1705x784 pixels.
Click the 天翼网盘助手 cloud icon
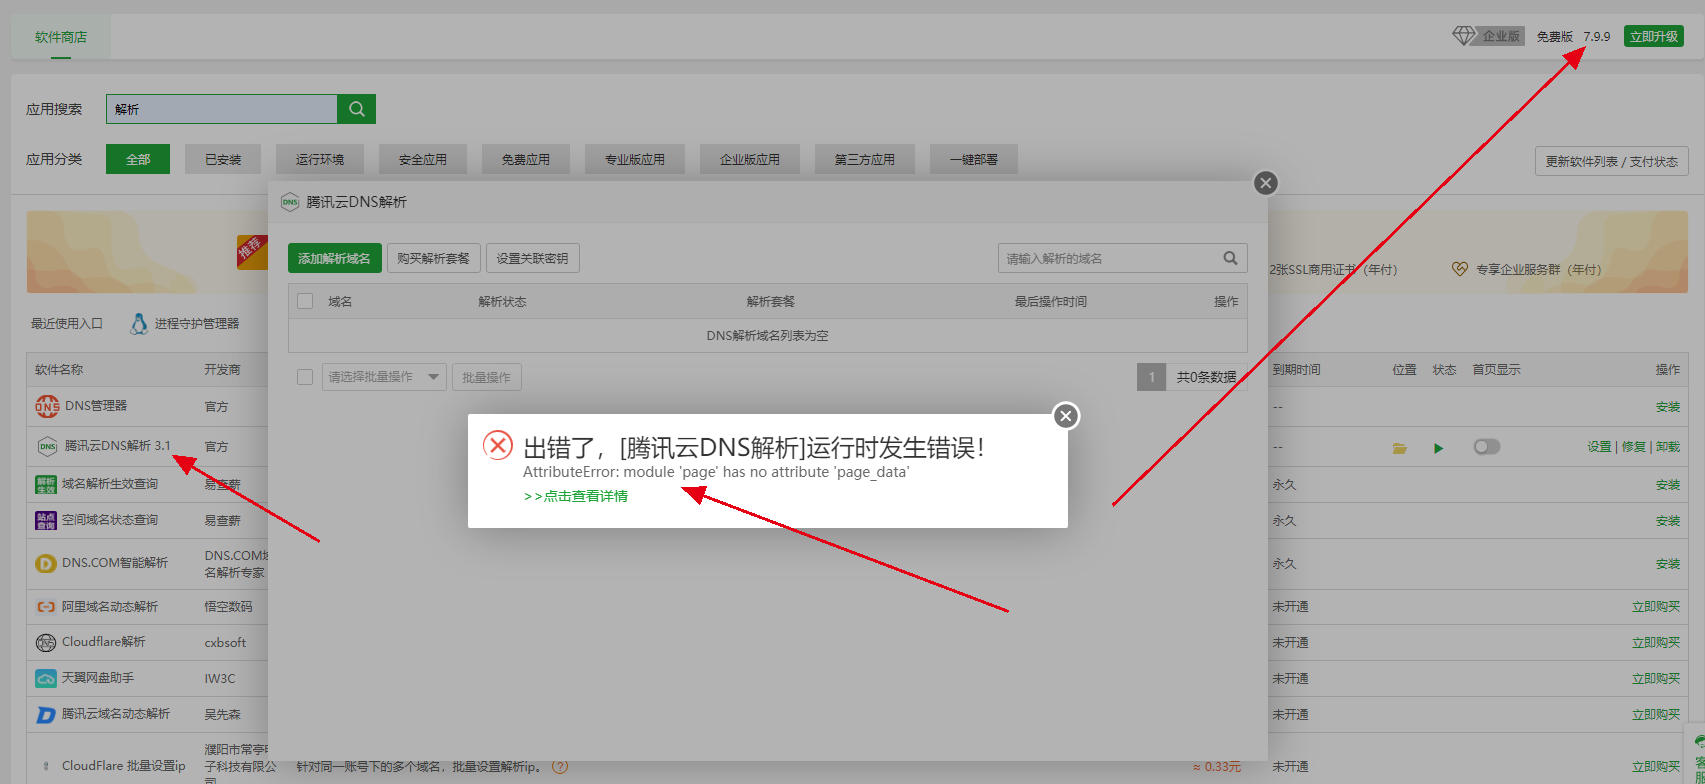pos(46,678)
